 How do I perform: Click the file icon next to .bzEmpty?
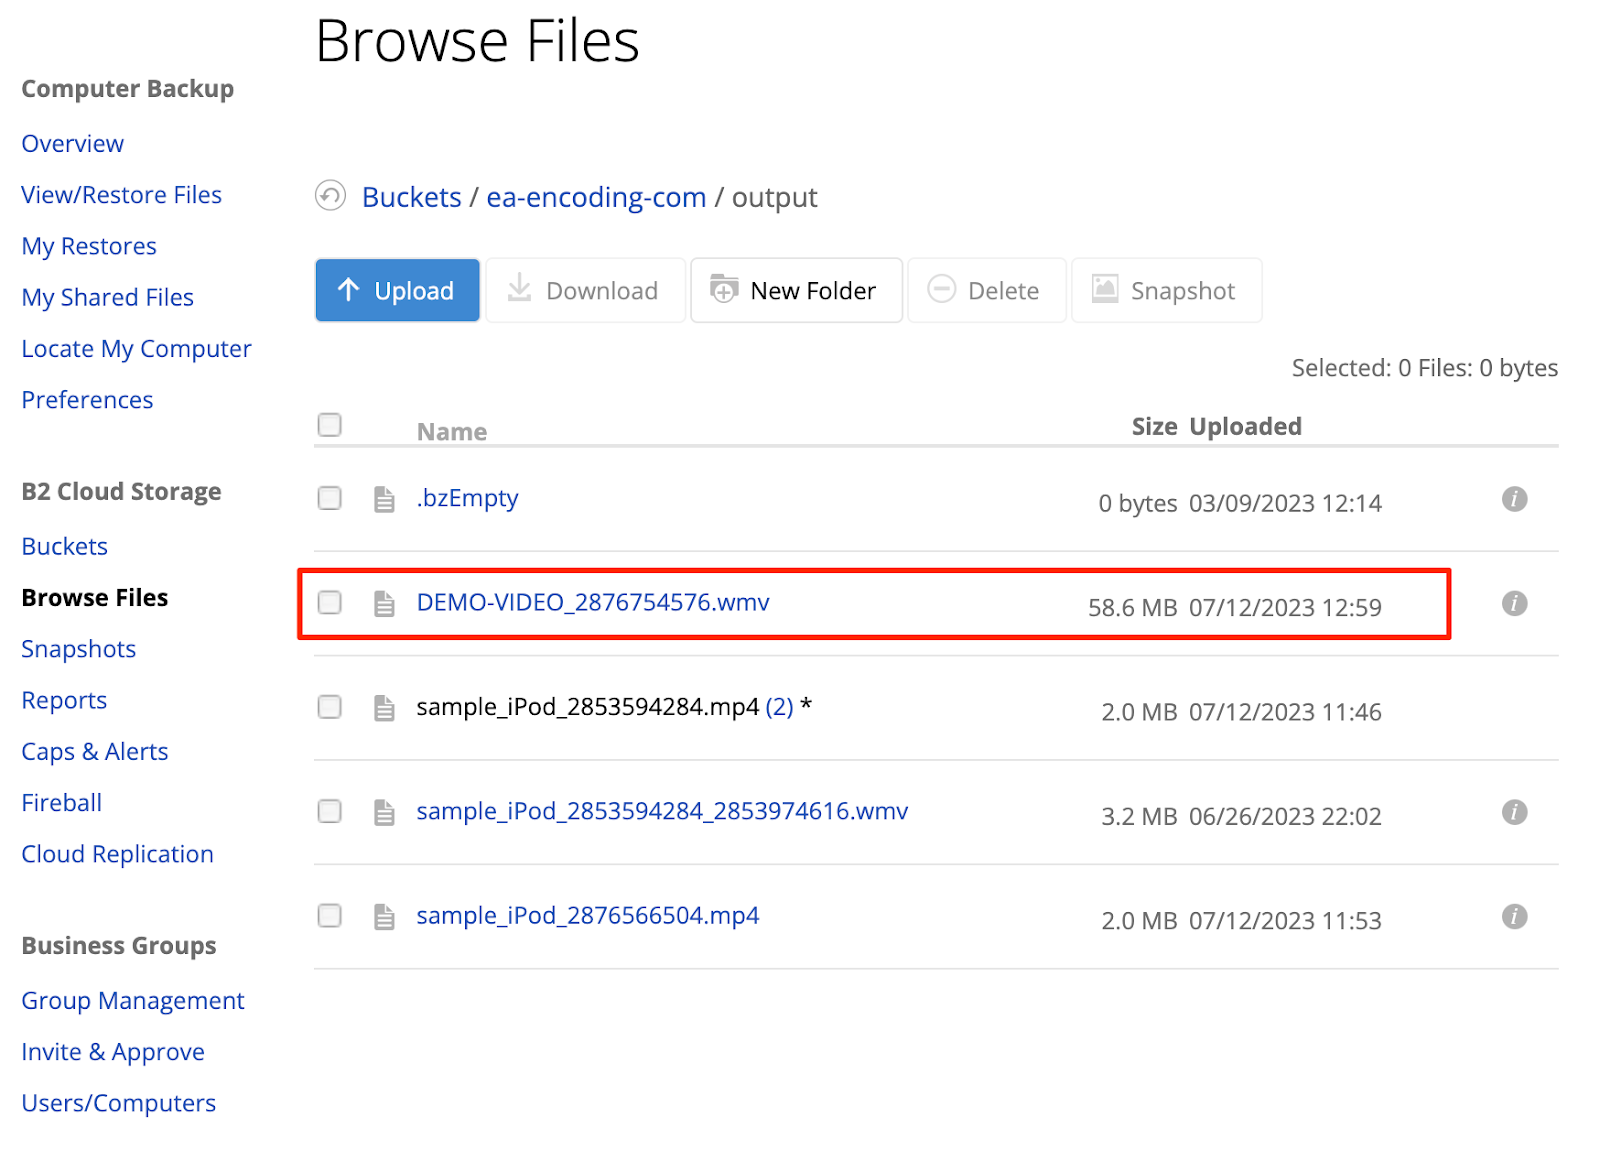(x=384, y=499)
